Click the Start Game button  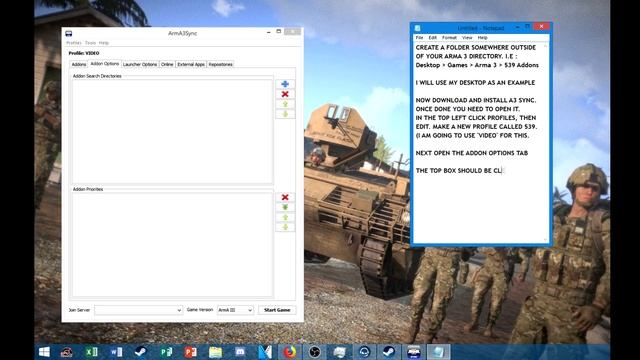pyautogui.click(x=277, y=310)
